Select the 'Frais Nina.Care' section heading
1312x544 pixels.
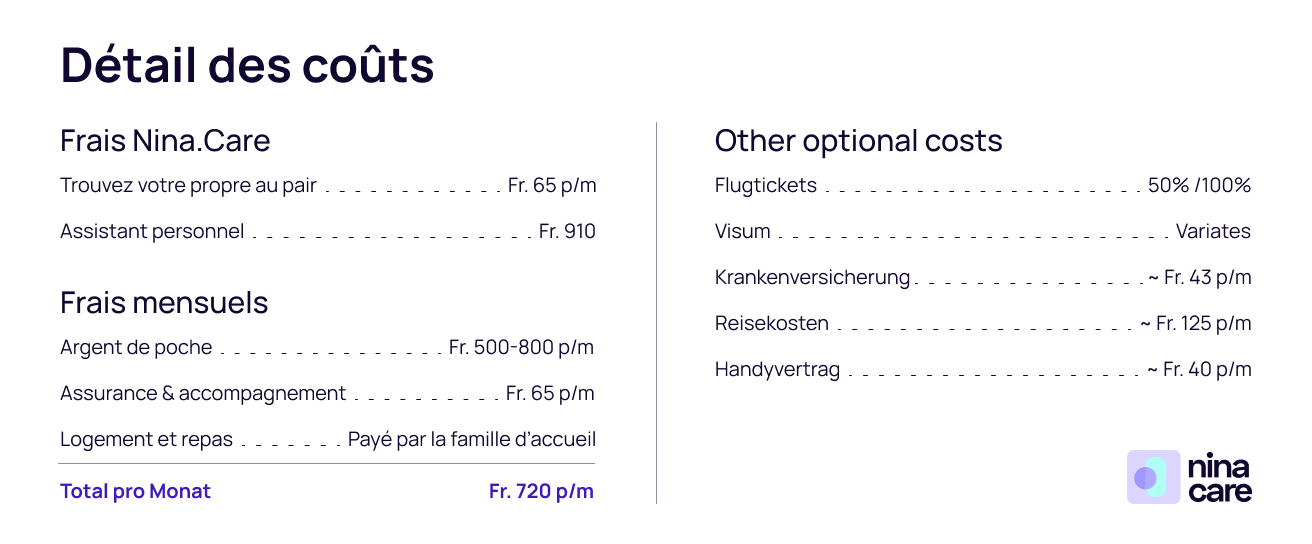pyautogui.click(x=165, y=141)
